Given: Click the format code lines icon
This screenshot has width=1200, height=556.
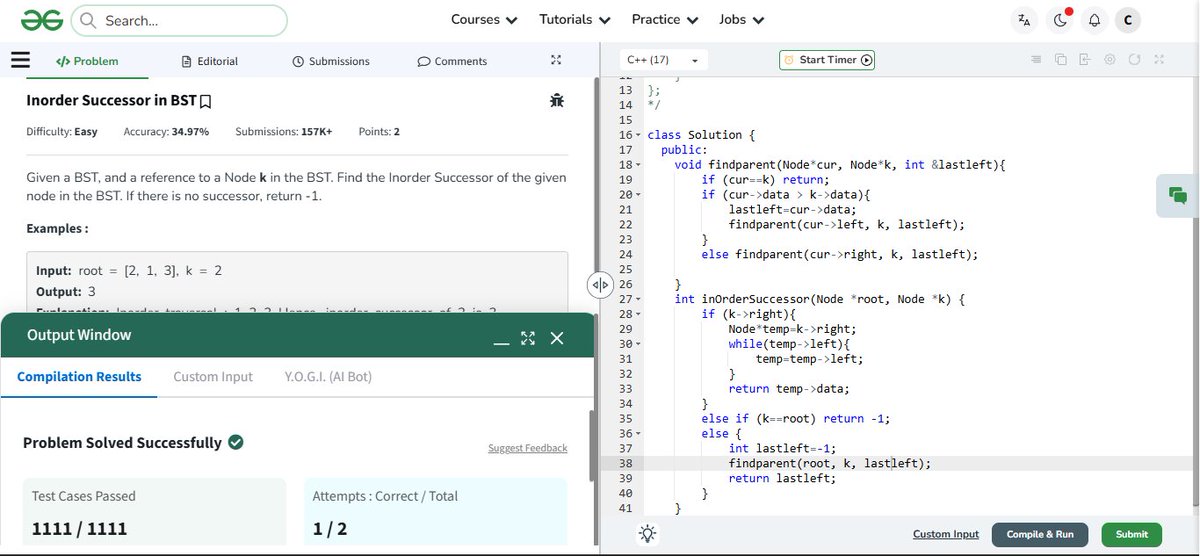Looking at the screenshot, I should pyautogui.click(x=1036, y=60).
